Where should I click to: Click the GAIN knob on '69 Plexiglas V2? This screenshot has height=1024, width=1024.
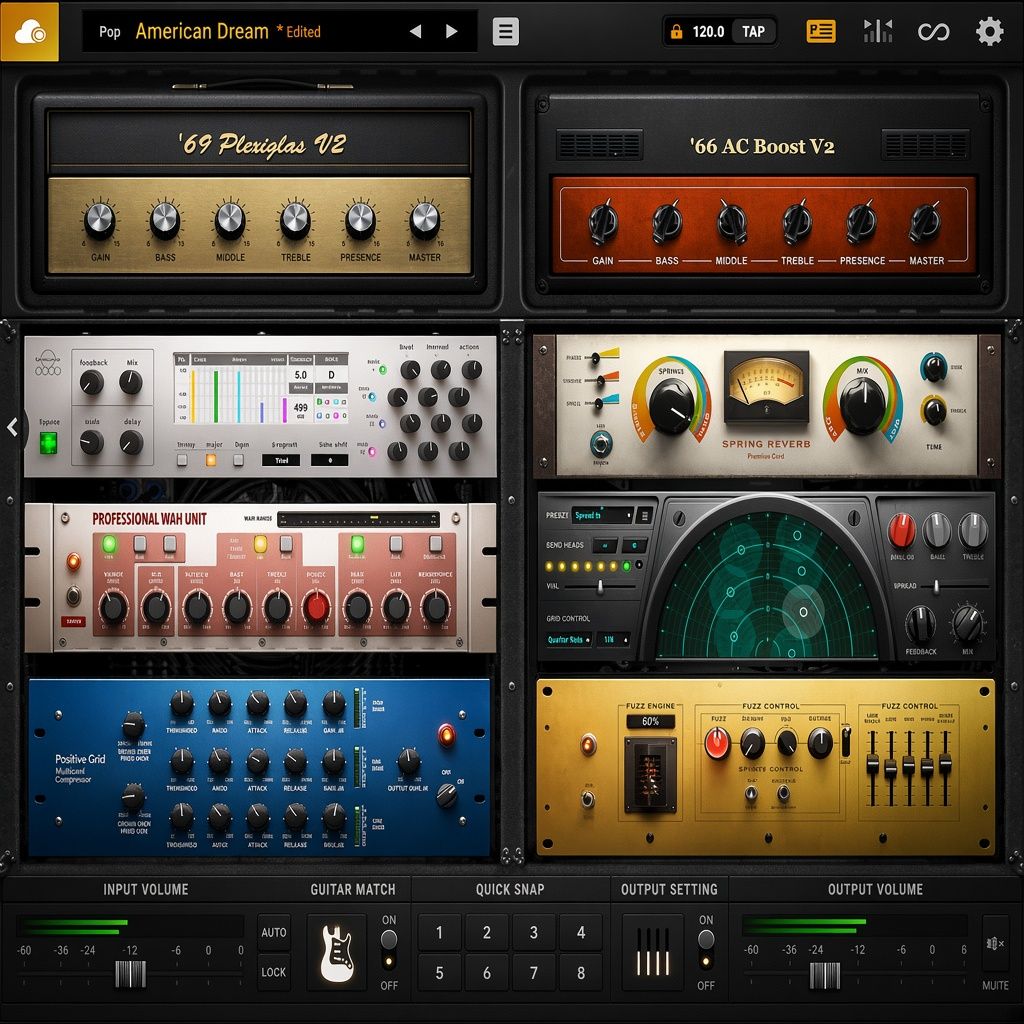[100, 220]
